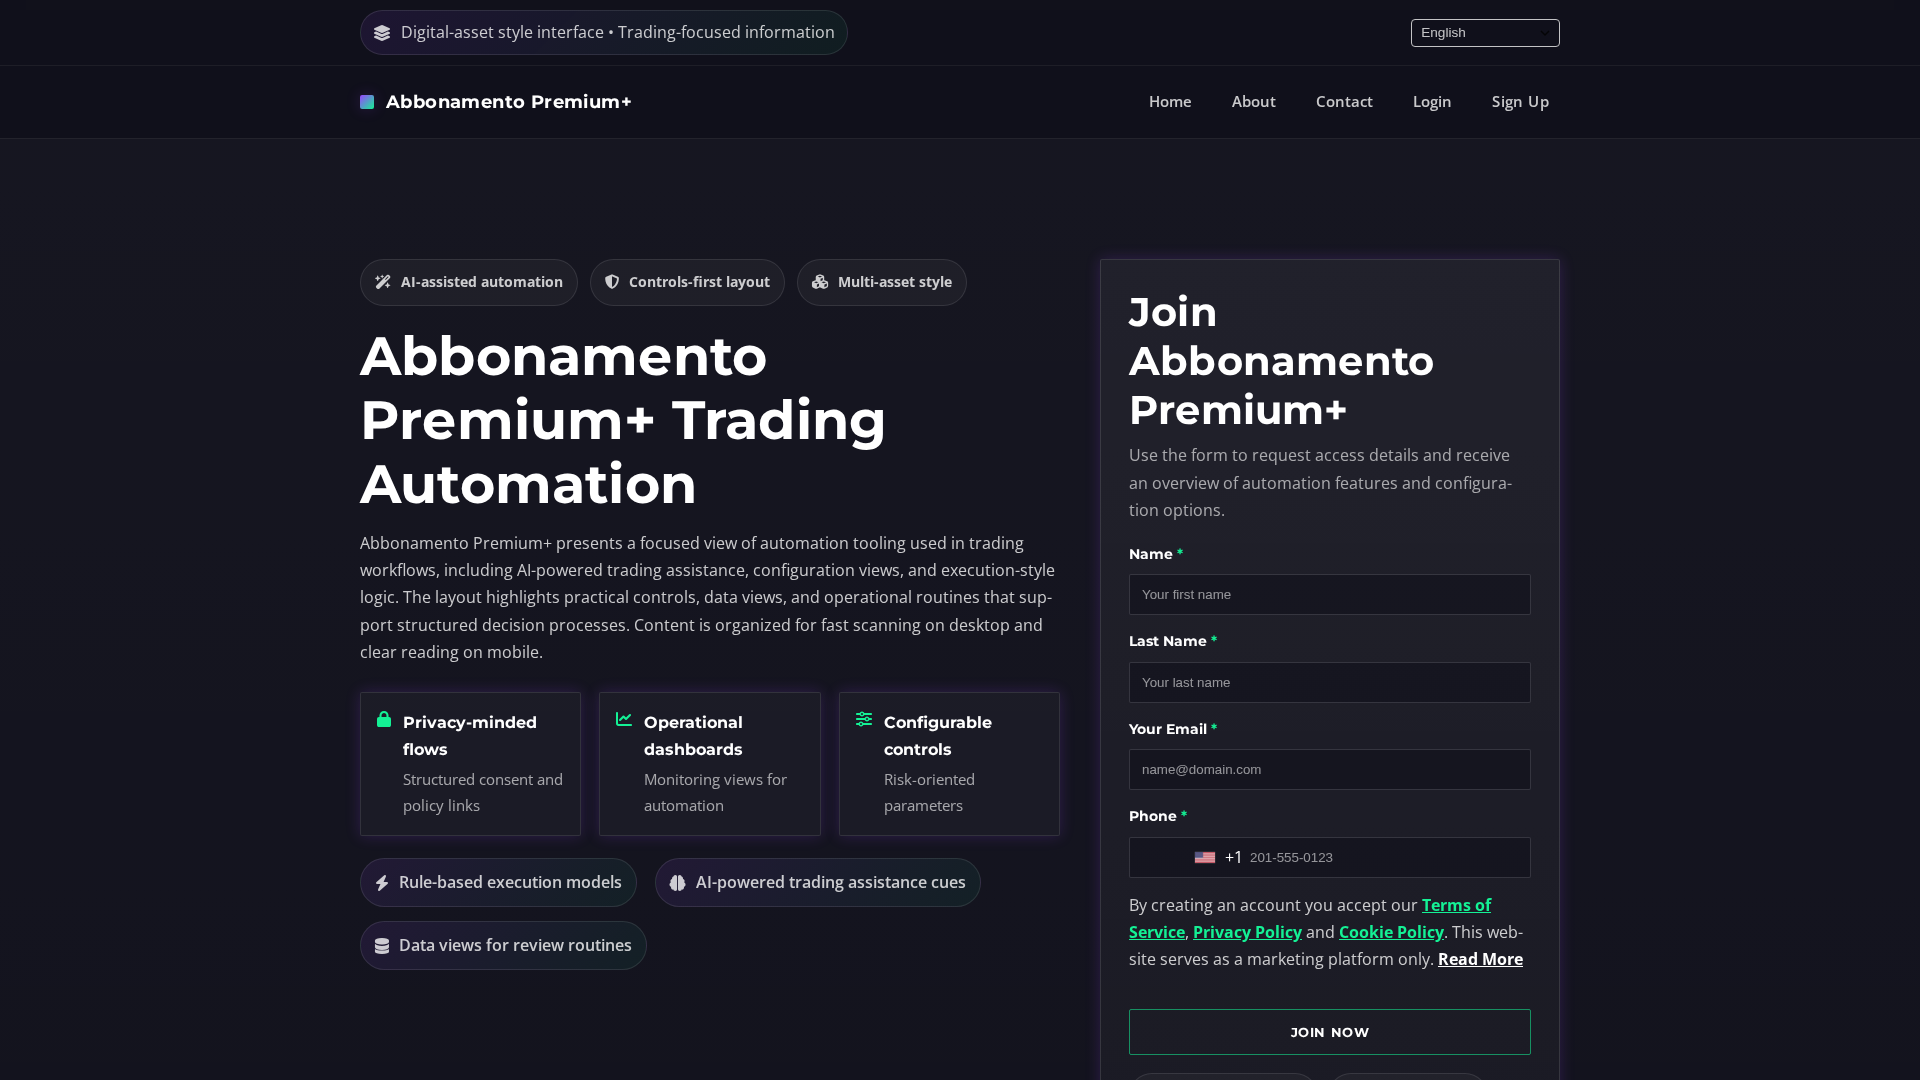
Task: Focus the last name input field
Action: coord(1330,683)
